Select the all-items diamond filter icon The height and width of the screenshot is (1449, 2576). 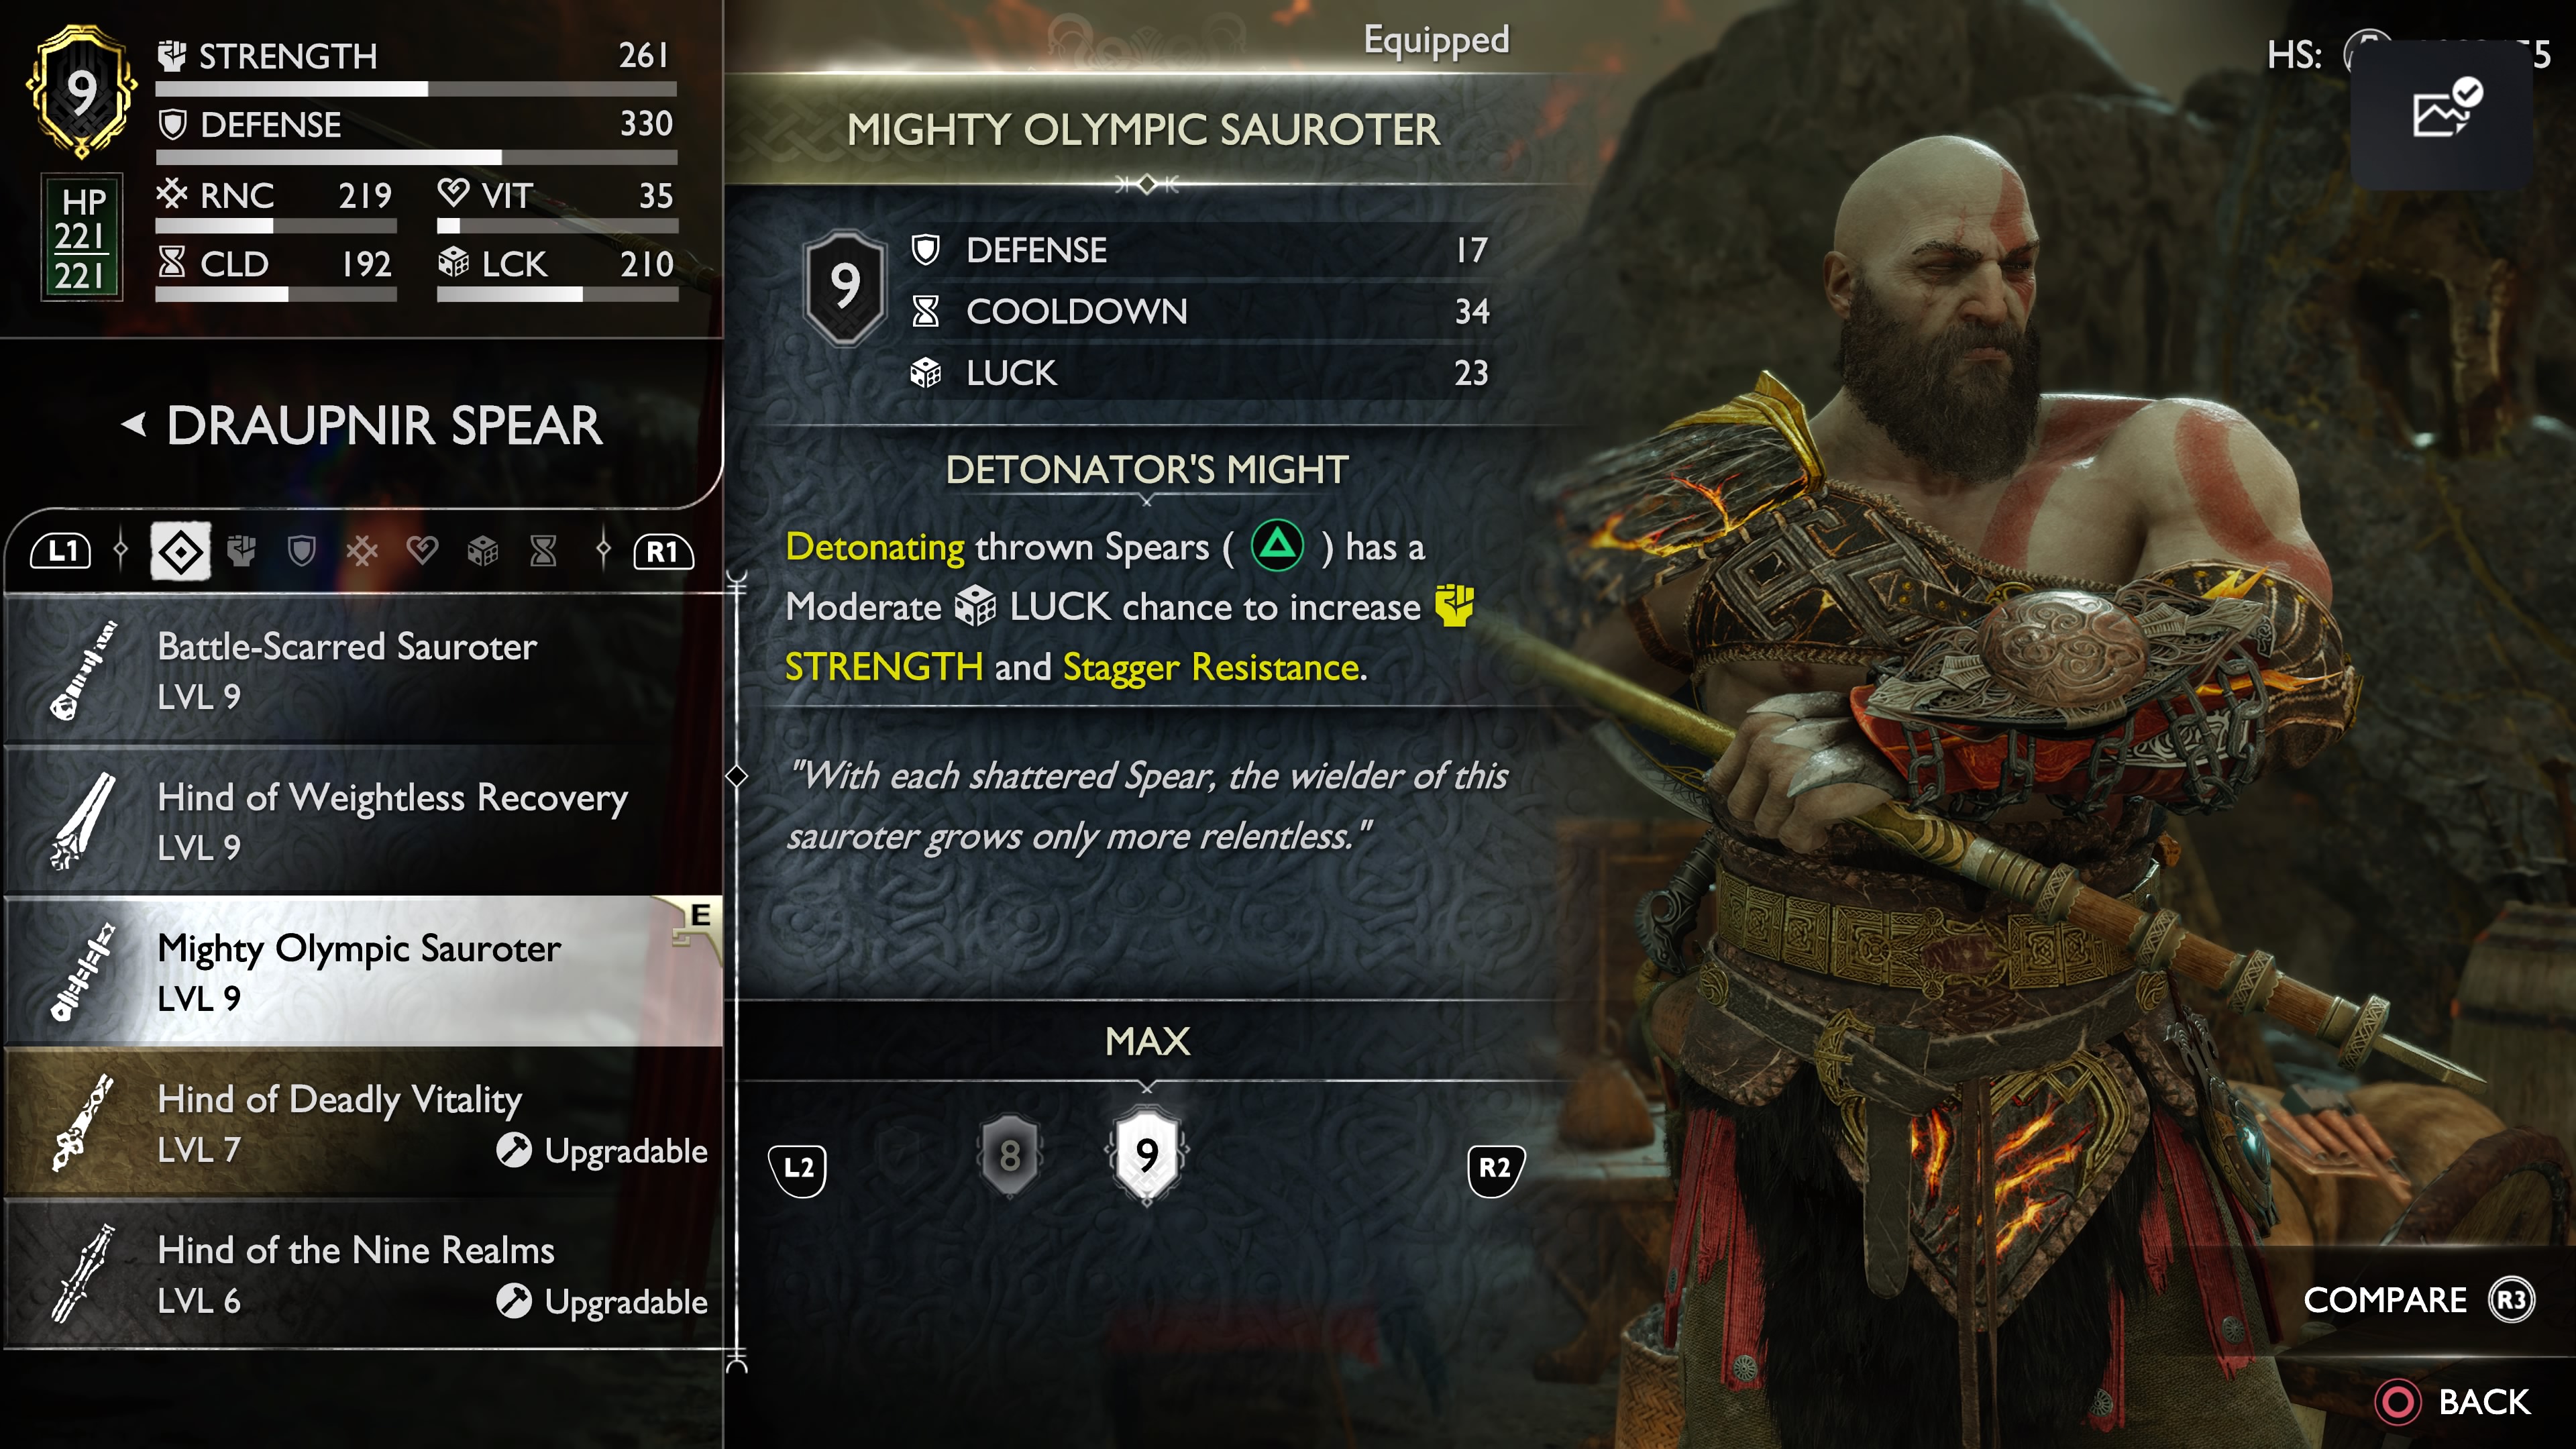(180, 551)
